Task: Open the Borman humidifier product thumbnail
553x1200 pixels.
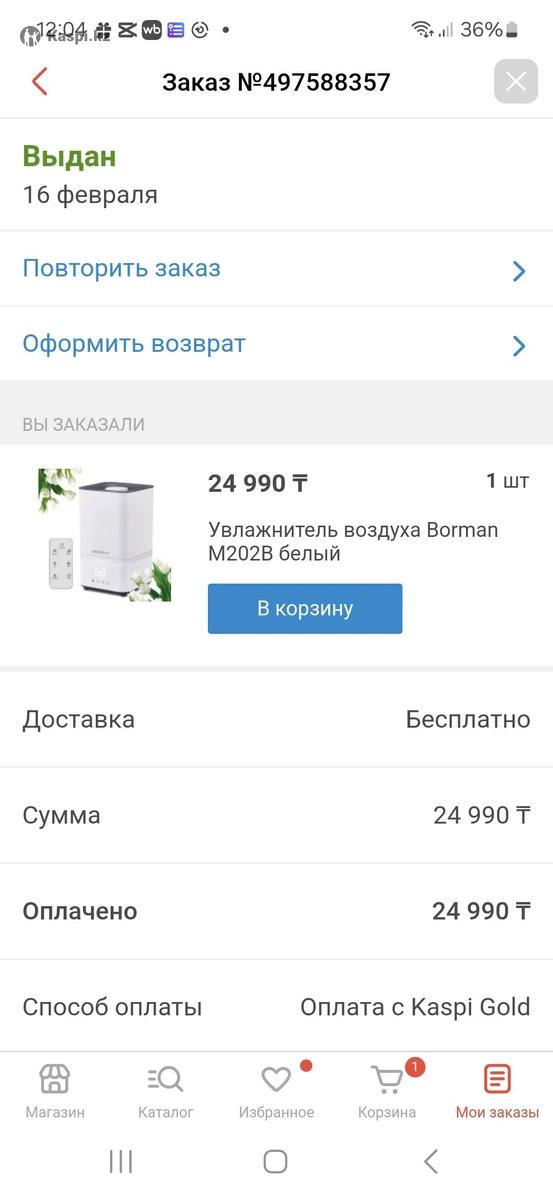Action: pyautogui.click(x=105, y=535)
